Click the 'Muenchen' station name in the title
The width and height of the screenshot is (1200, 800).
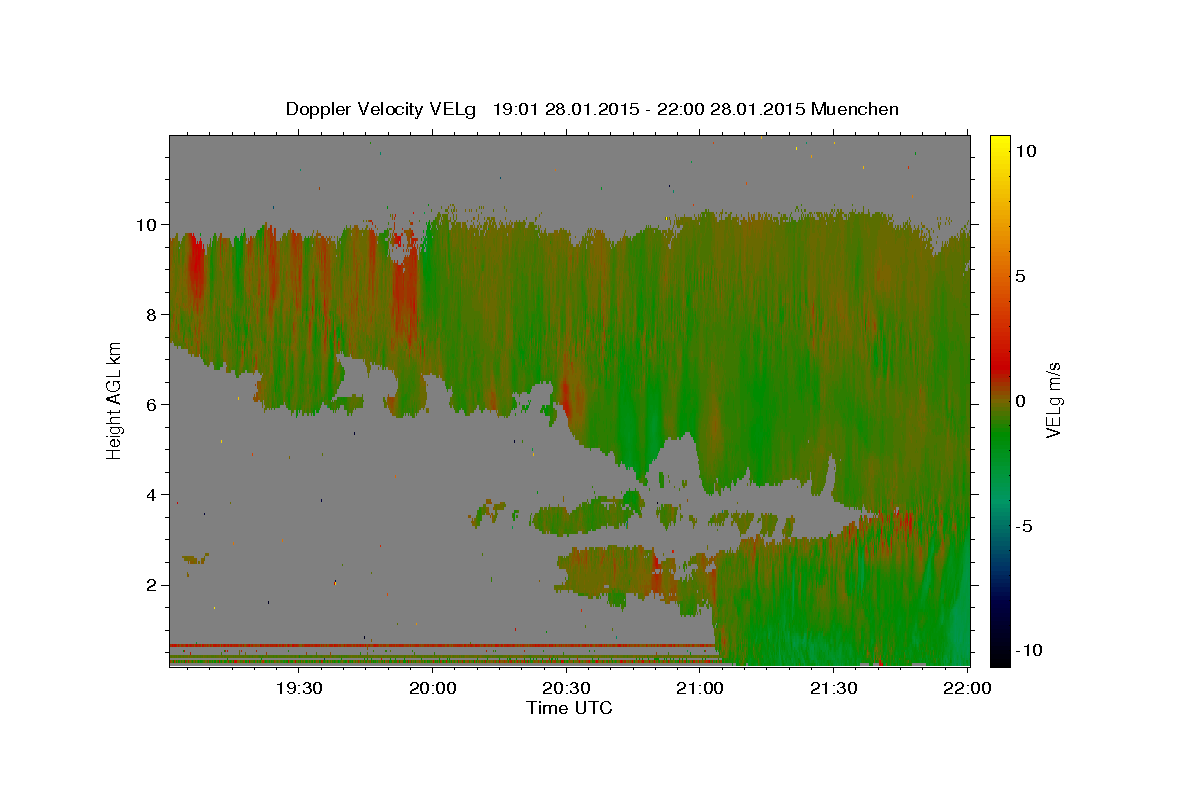(x=855, y=109)
